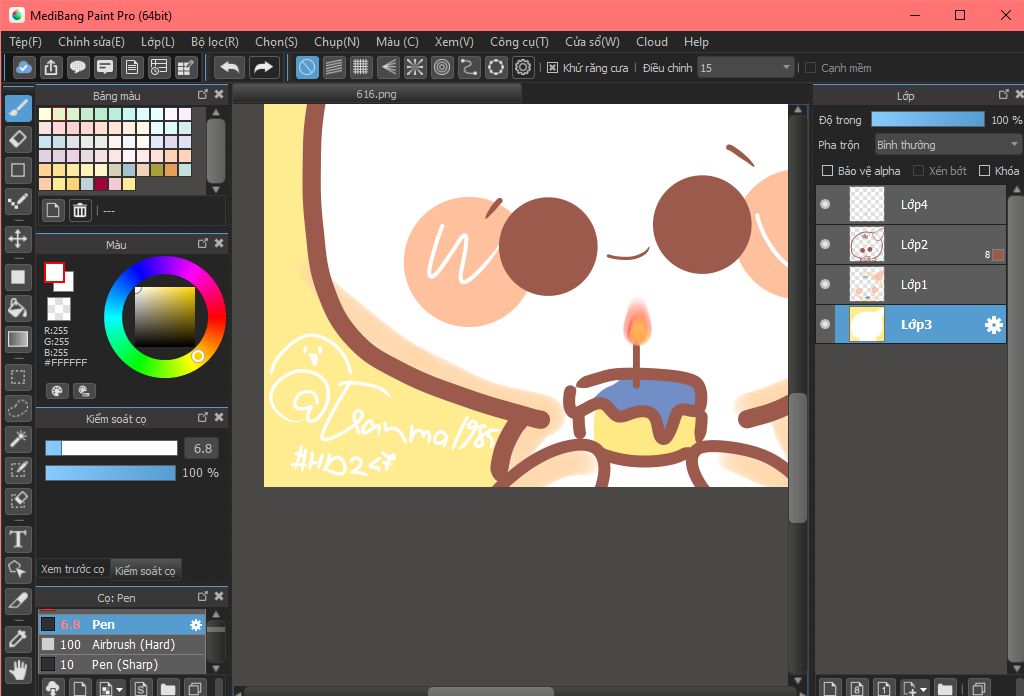Click the Redo arrow in toolbar
Screen dimensions: 1024x696
pos(263,67)
